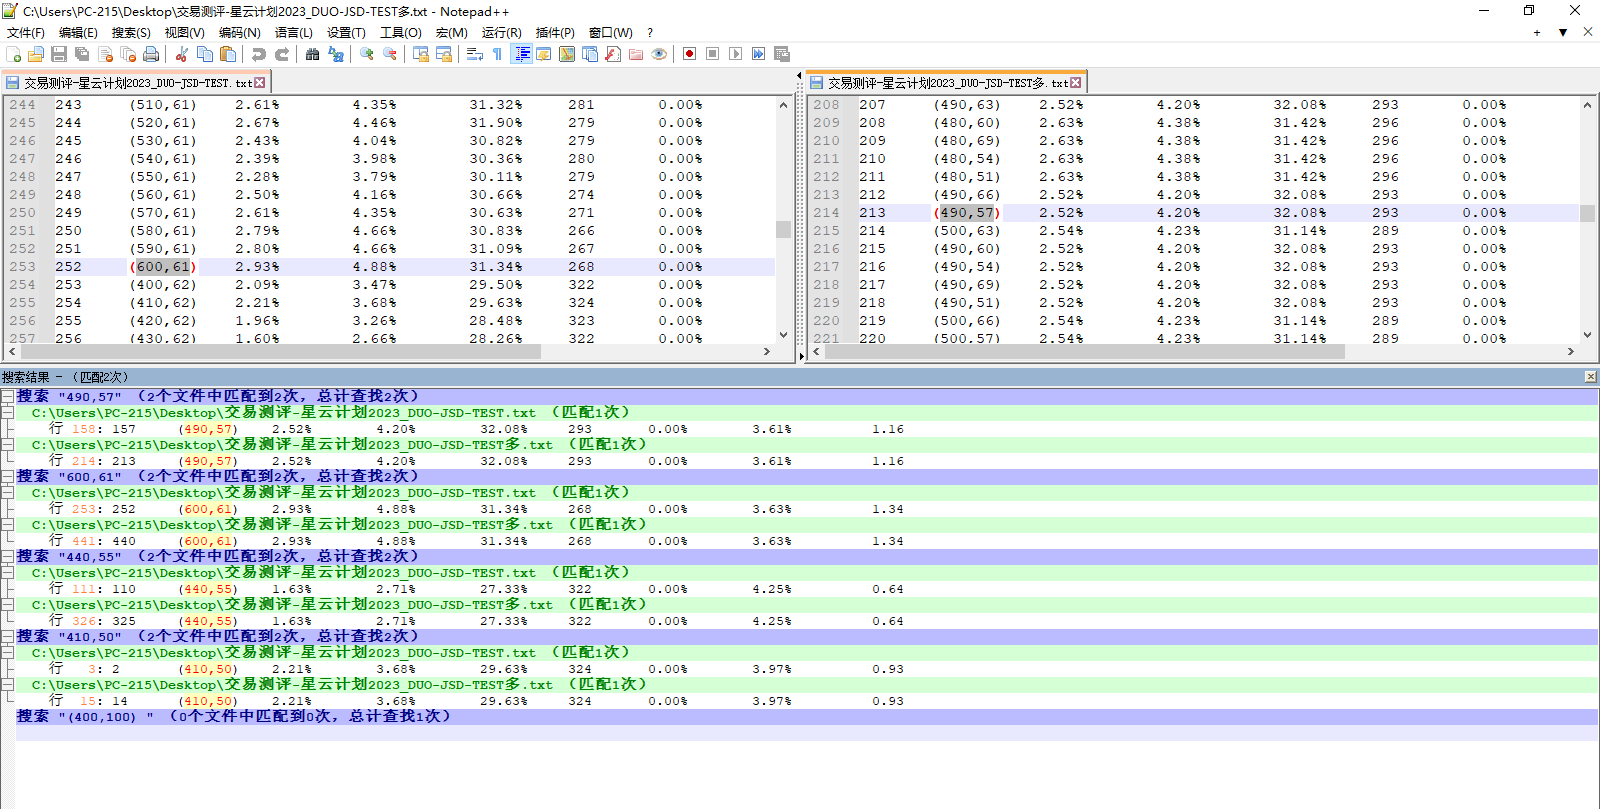Click the left pane vertical scrollbar thumb

click(783, 229)
